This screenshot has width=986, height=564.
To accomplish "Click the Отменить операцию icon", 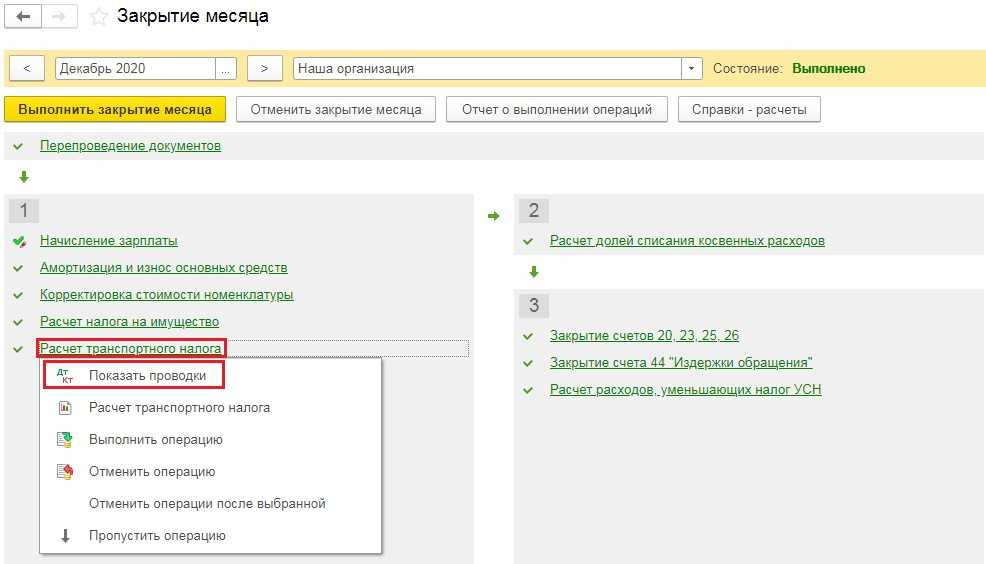I will 66,472.
